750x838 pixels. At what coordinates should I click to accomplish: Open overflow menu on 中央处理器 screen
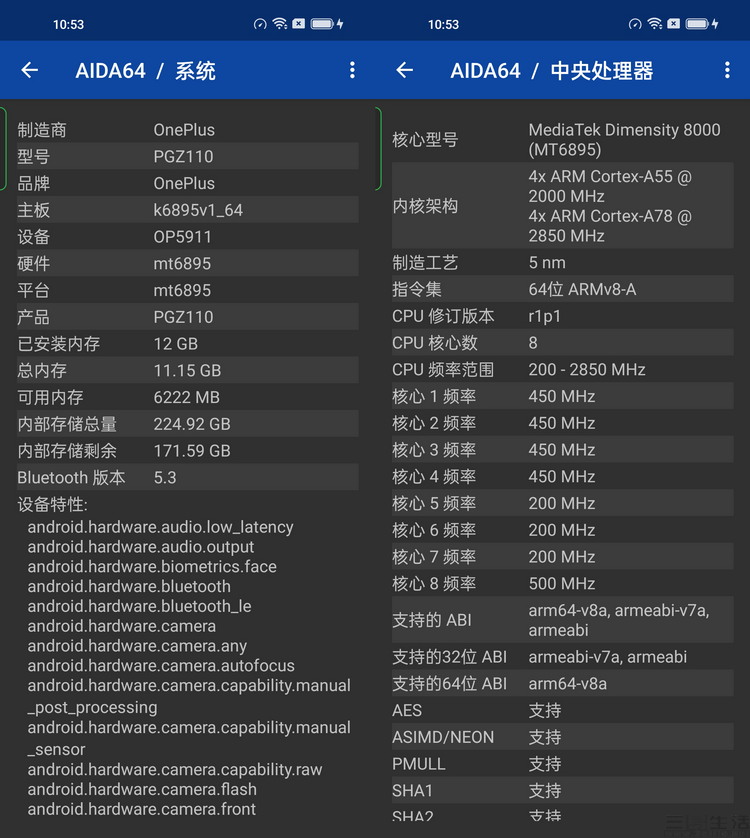click(x=727, y=70)
